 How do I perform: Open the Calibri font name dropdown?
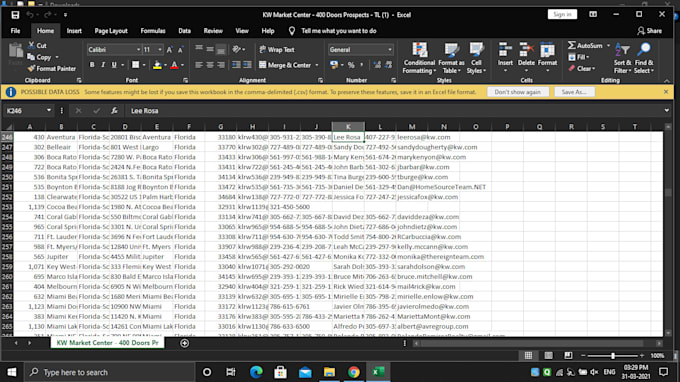[138, 50]
